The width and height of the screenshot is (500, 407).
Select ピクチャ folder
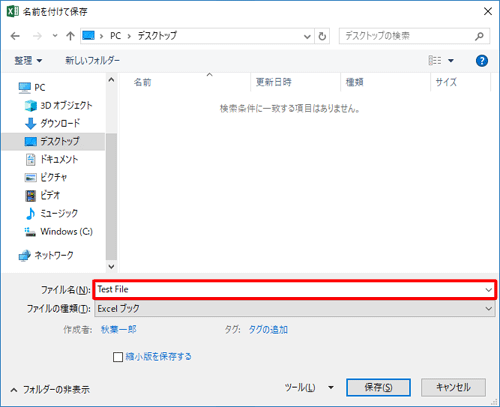tap(46, 177)
